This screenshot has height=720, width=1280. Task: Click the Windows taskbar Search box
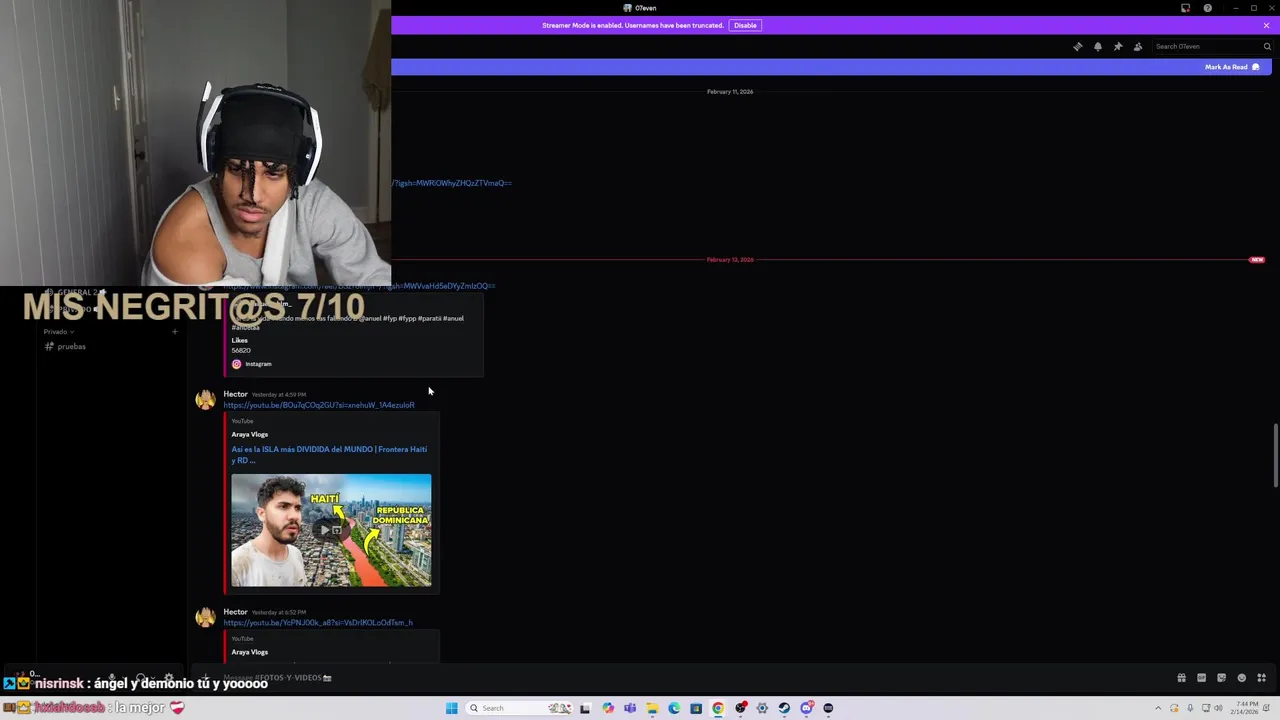(520, 708)
